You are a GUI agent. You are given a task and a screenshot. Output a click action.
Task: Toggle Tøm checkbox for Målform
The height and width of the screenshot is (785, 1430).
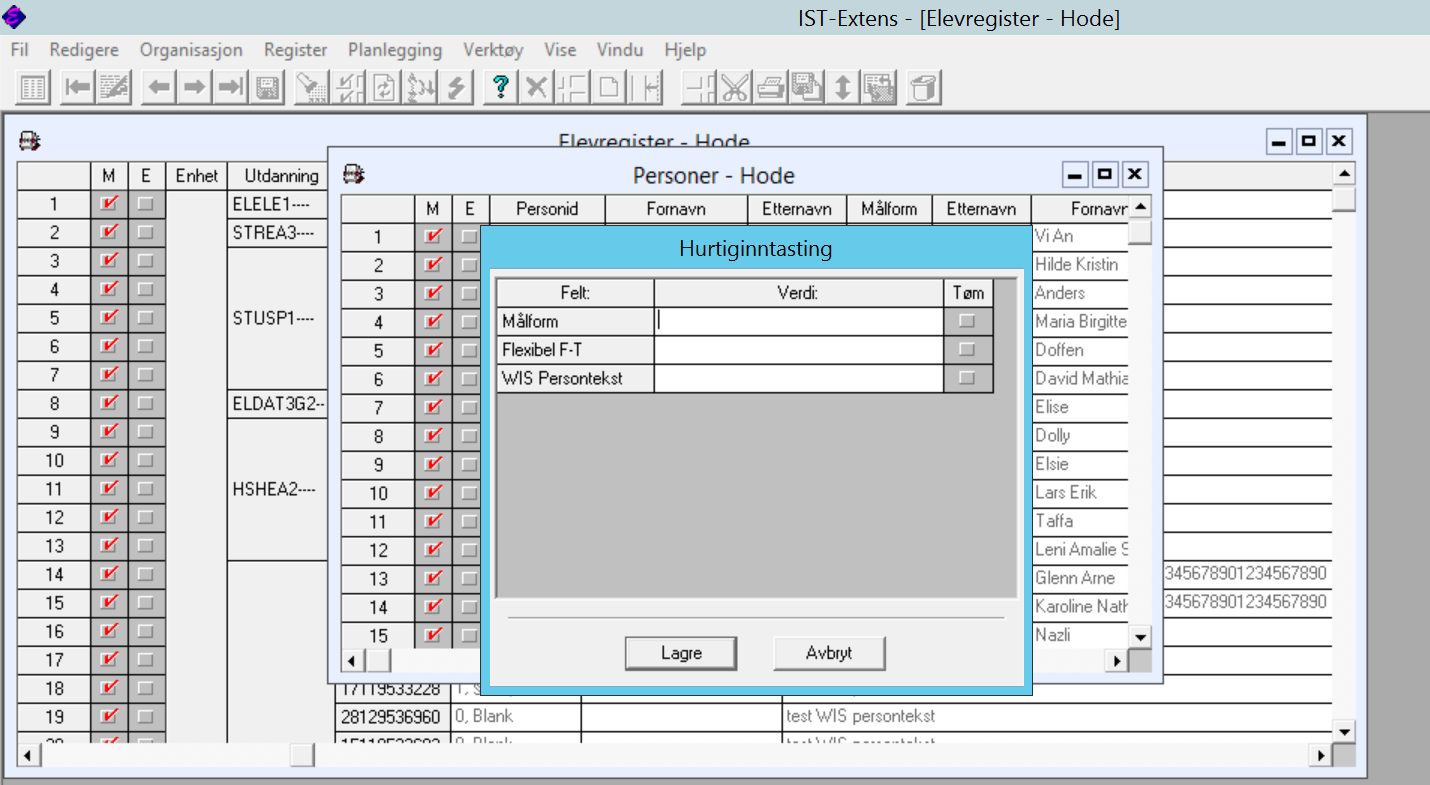967,322
